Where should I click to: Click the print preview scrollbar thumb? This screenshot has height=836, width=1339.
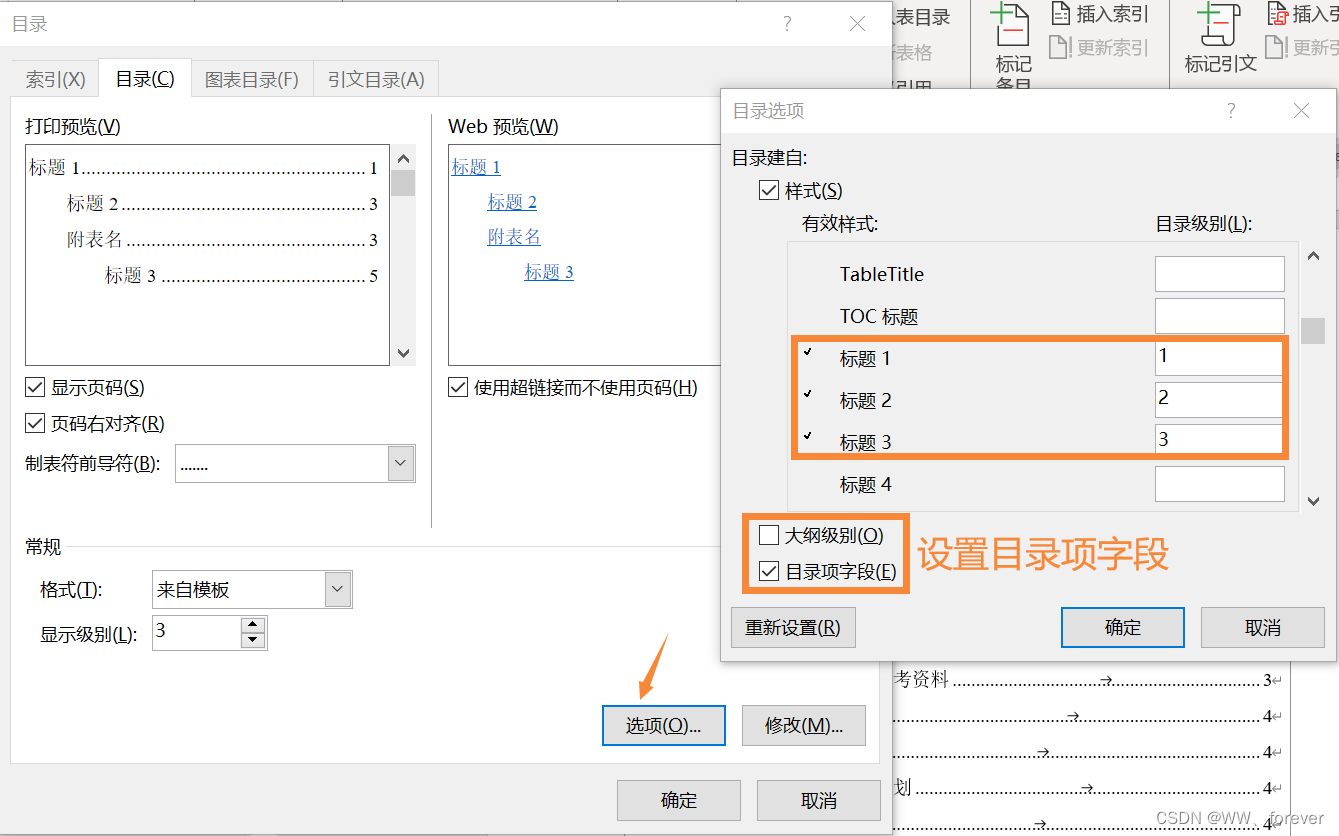[403, 183]
